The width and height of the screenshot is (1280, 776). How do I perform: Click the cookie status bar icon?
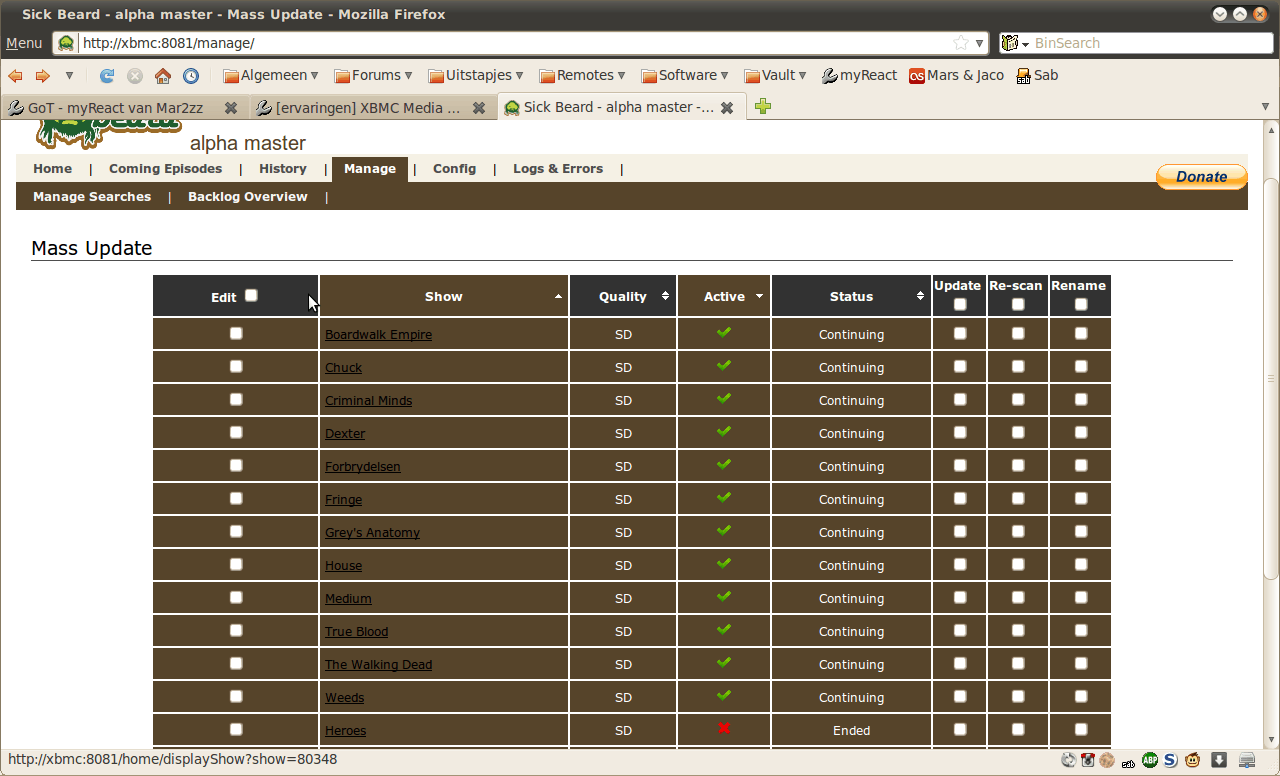[1107, 760]
